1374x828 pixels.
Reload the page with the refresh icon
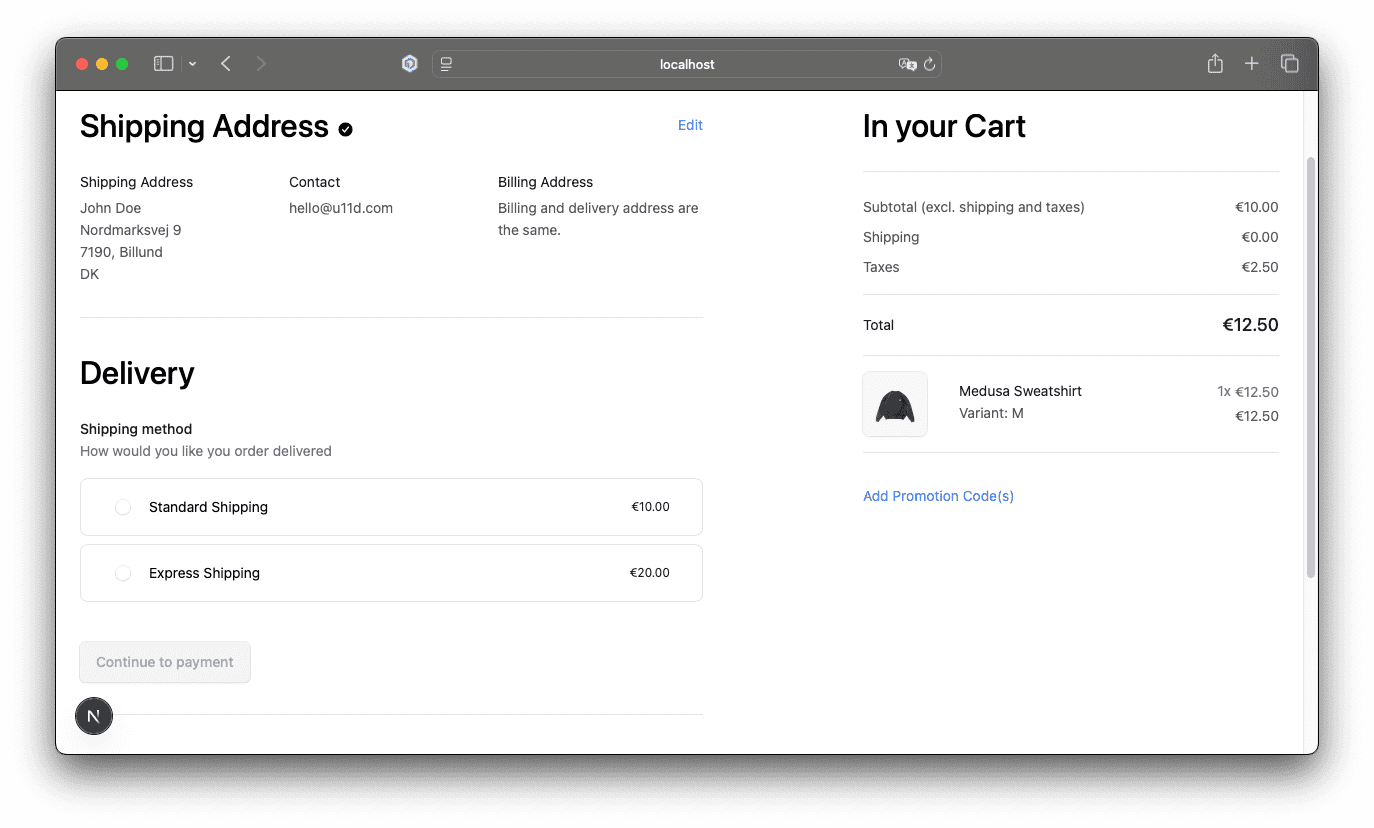point(929,64)
